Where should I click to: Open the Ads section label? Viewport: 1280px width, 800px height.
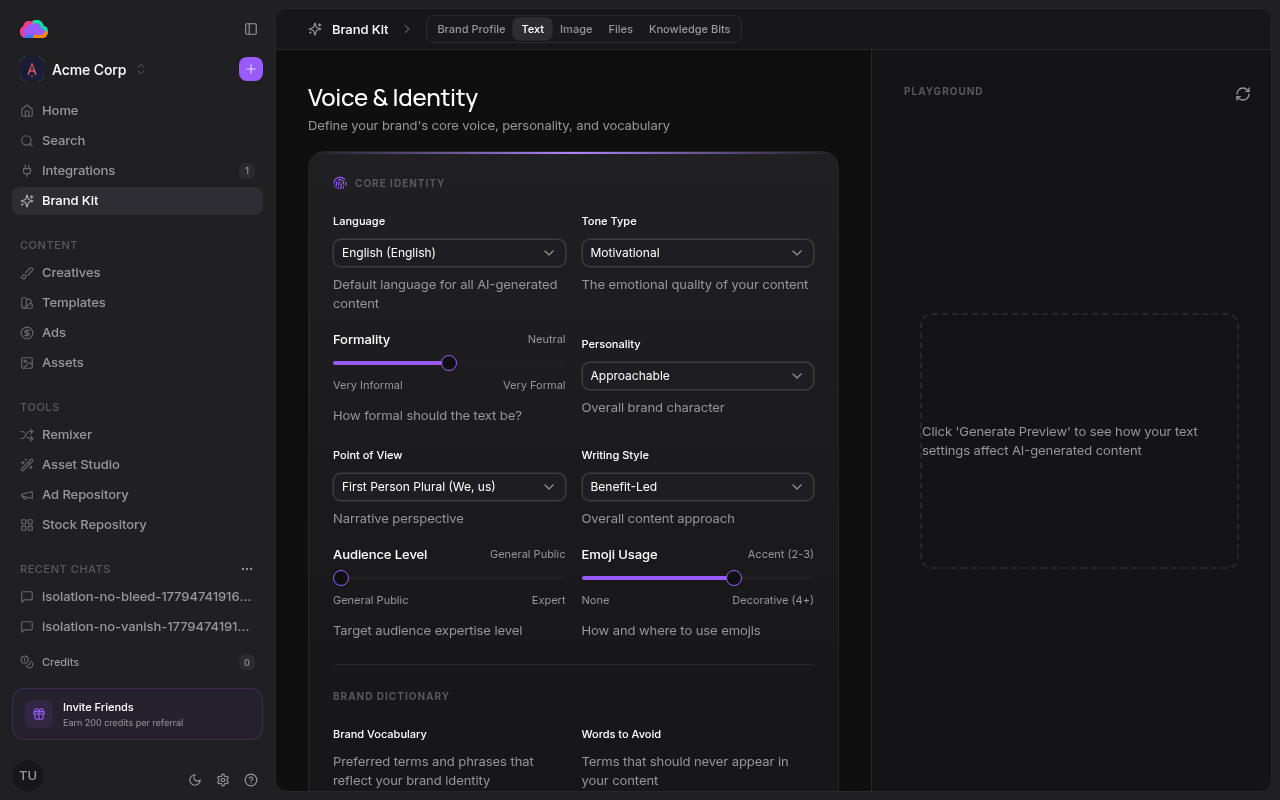[54, 333]
